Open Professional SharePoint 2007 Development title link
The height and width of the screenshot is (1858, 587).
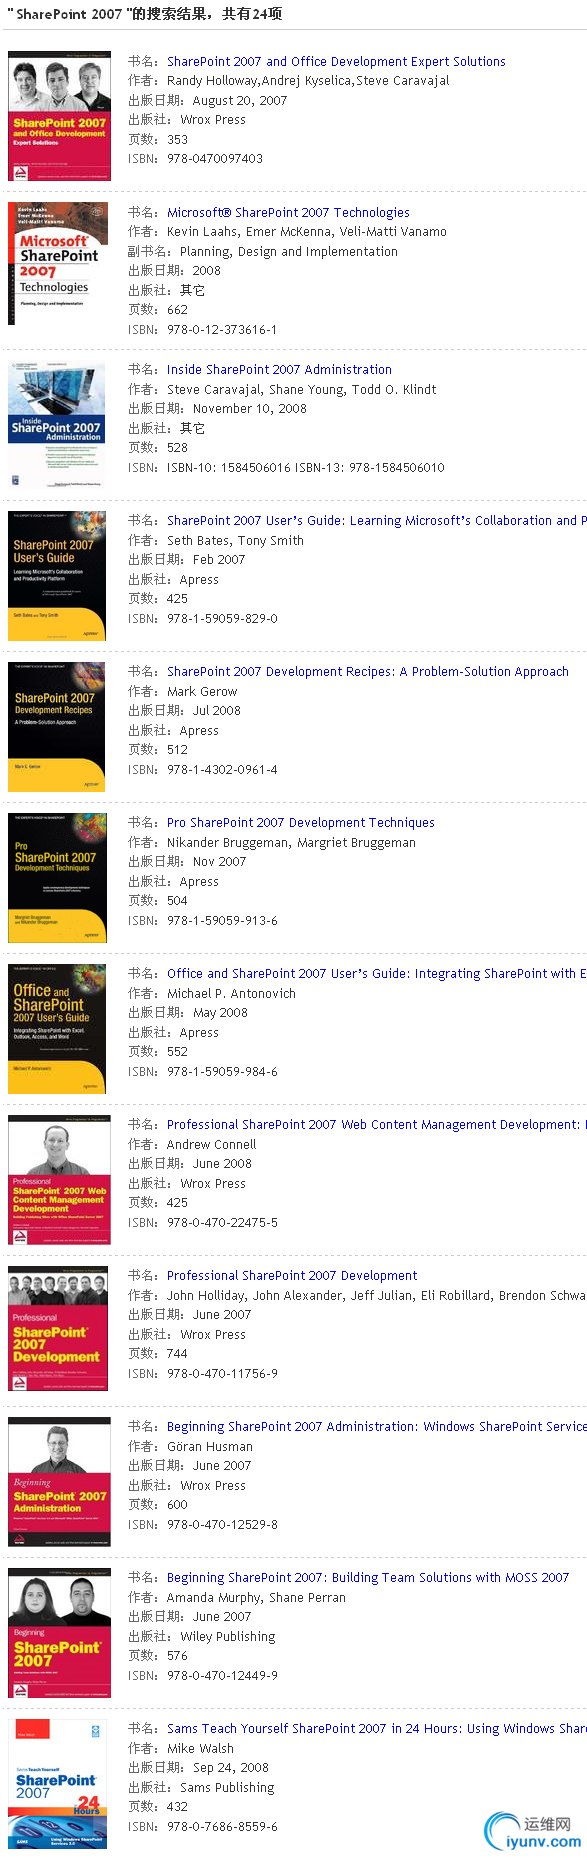(x=292, y=1275)
